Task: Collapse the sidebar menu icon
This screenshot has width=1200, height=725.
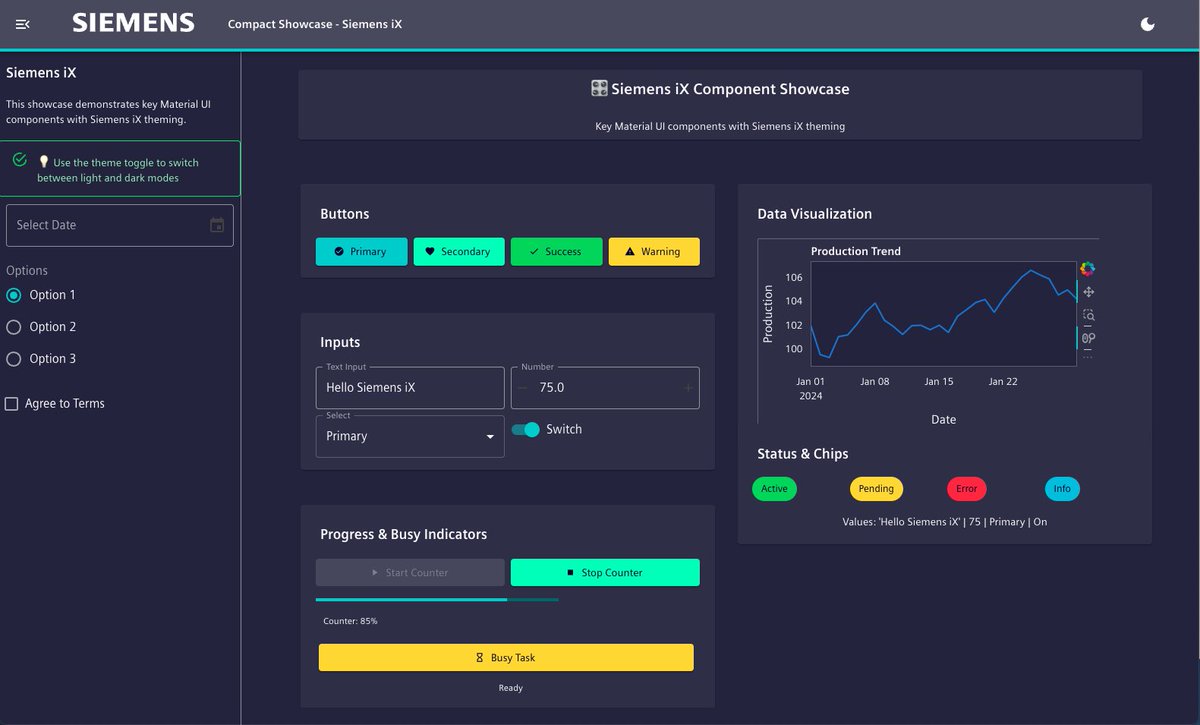Action: 23,24
